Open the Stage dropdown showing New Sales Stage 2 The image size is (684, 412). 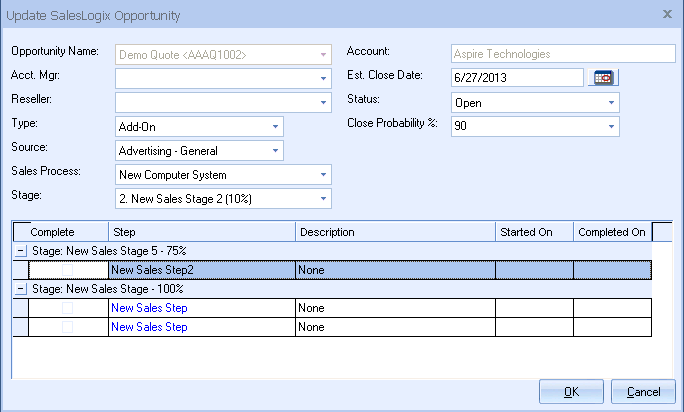coord(323,199)
